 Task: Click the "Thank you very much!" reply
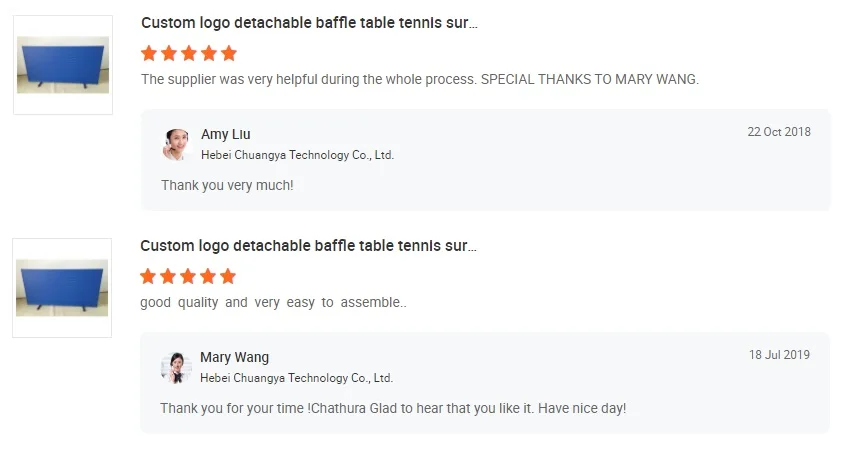pyautogui.click(x=227, y=185)
